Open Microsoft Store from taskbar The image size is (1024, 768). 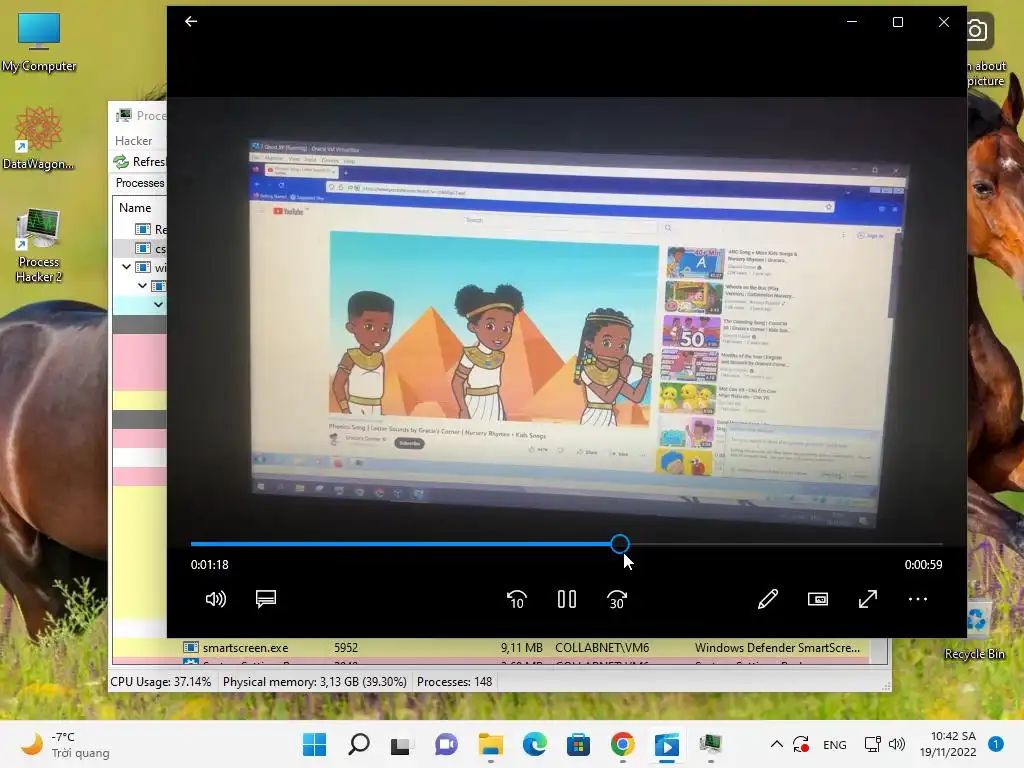click(578, 744)
